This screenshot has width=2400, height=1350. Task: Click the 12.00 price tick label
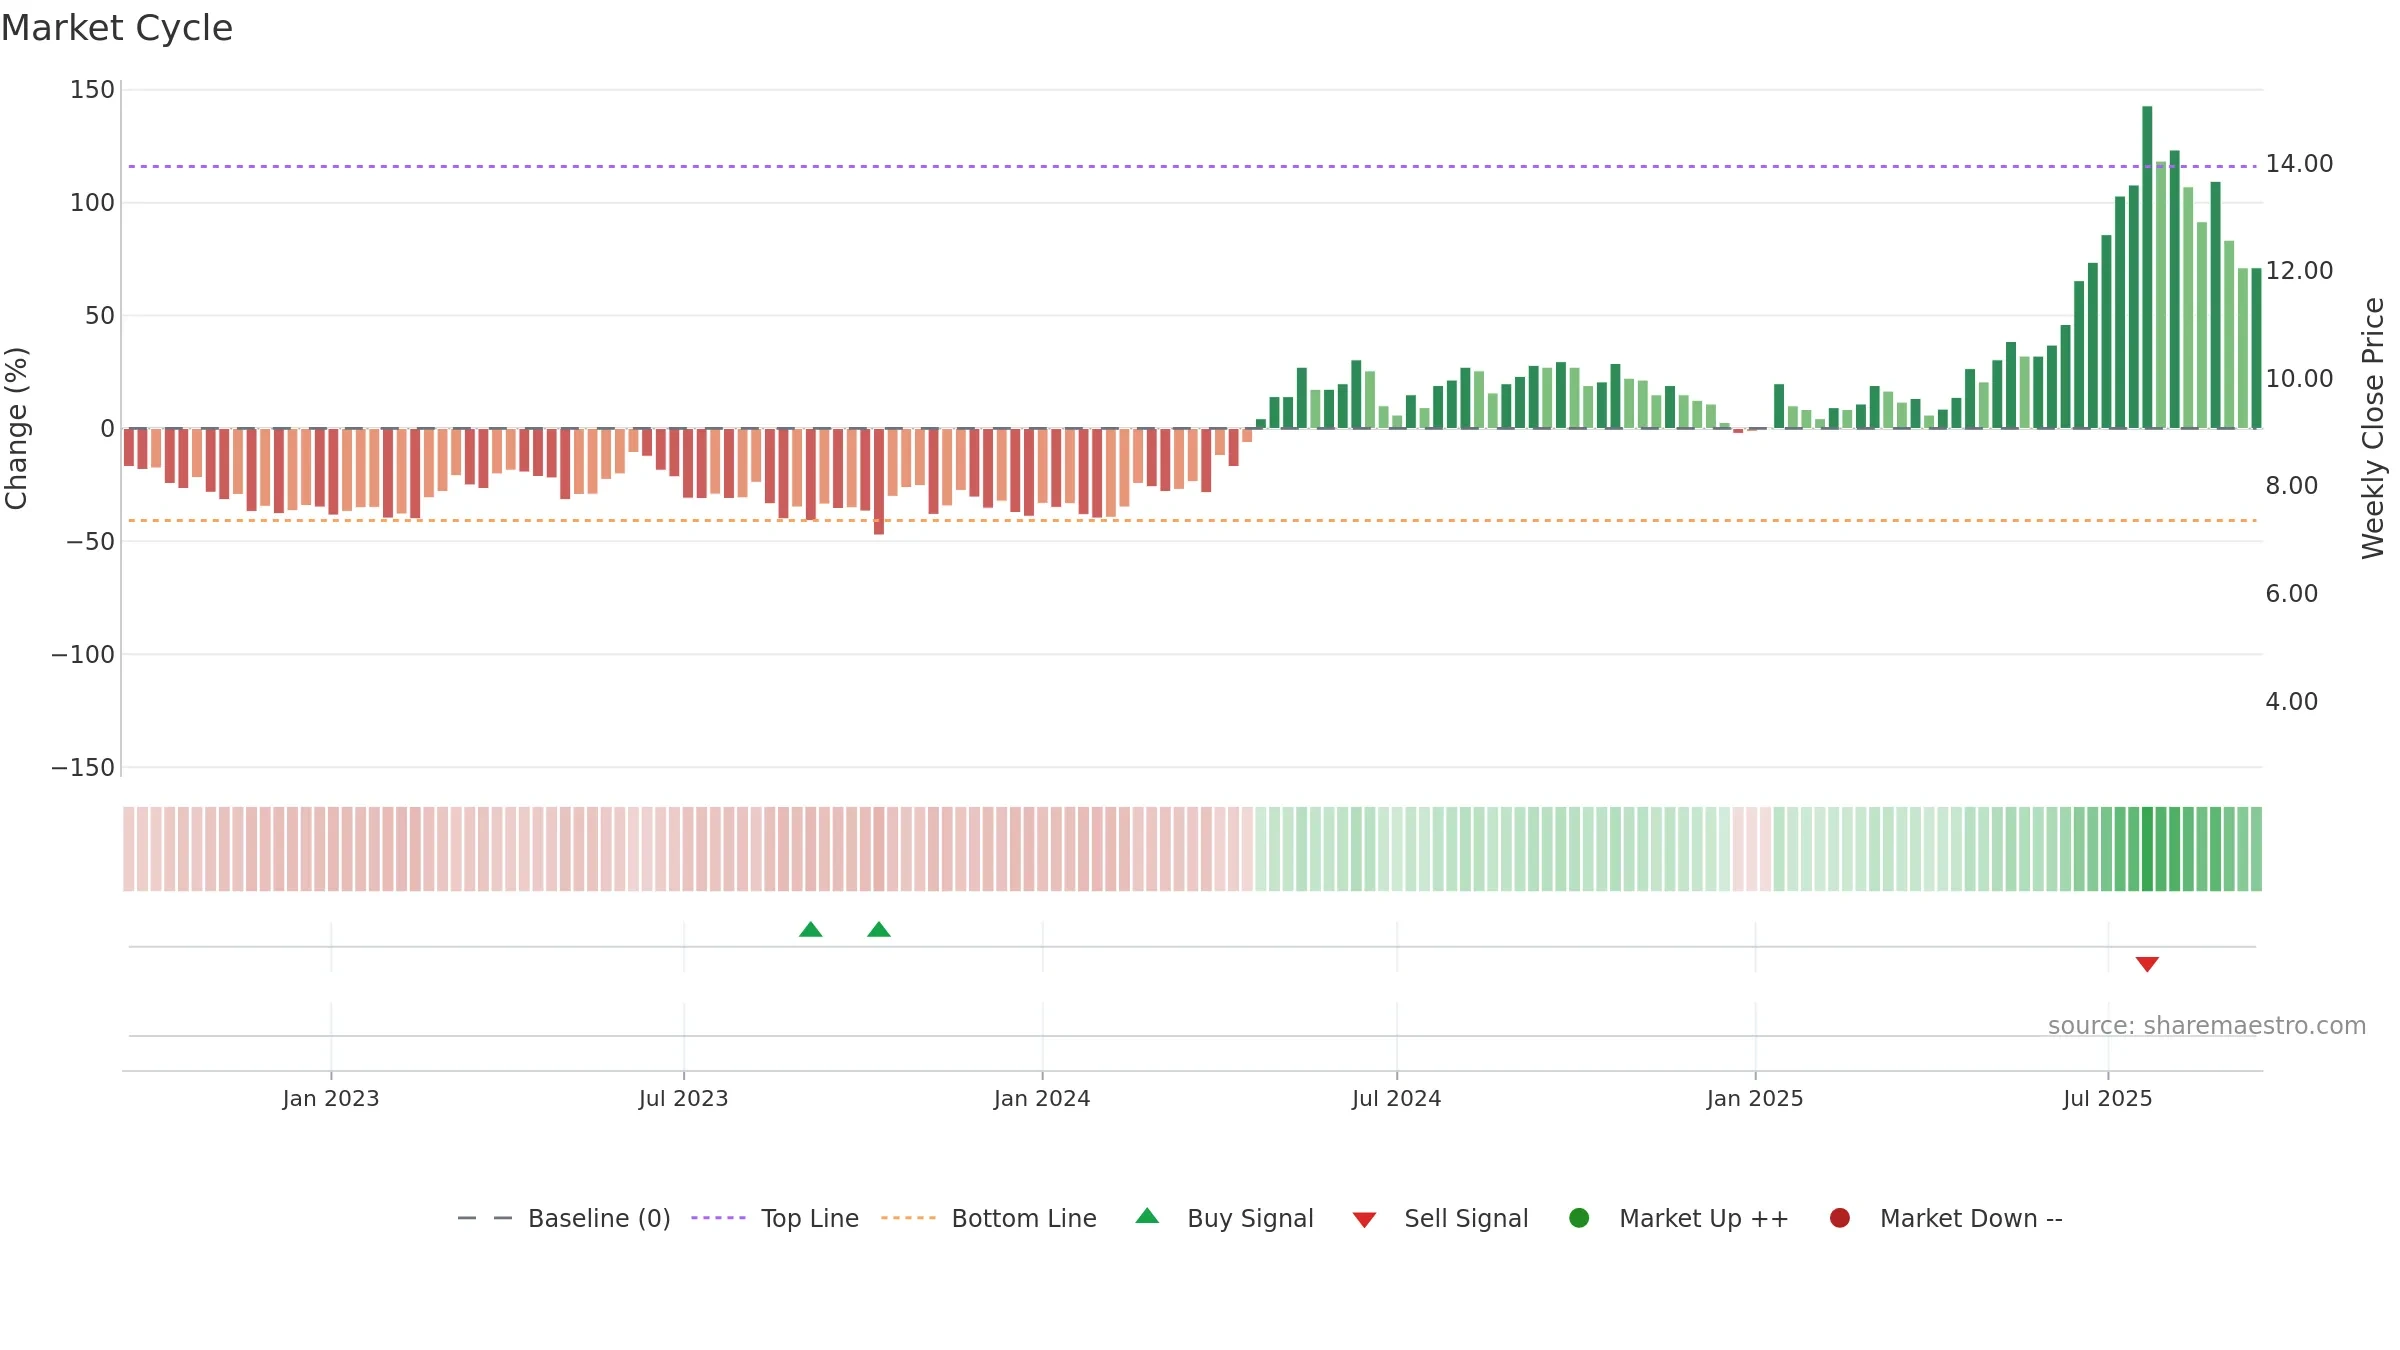[2299, 271]
